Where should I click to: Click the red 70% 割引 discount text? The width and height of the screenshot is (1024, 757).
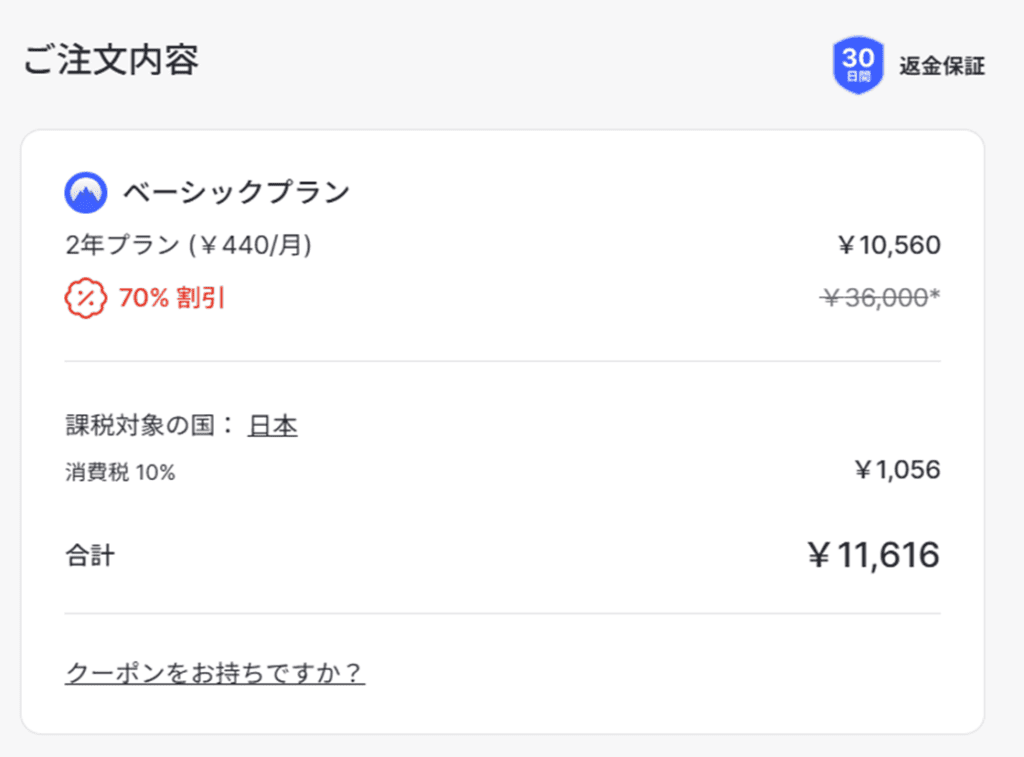point(171,298)
